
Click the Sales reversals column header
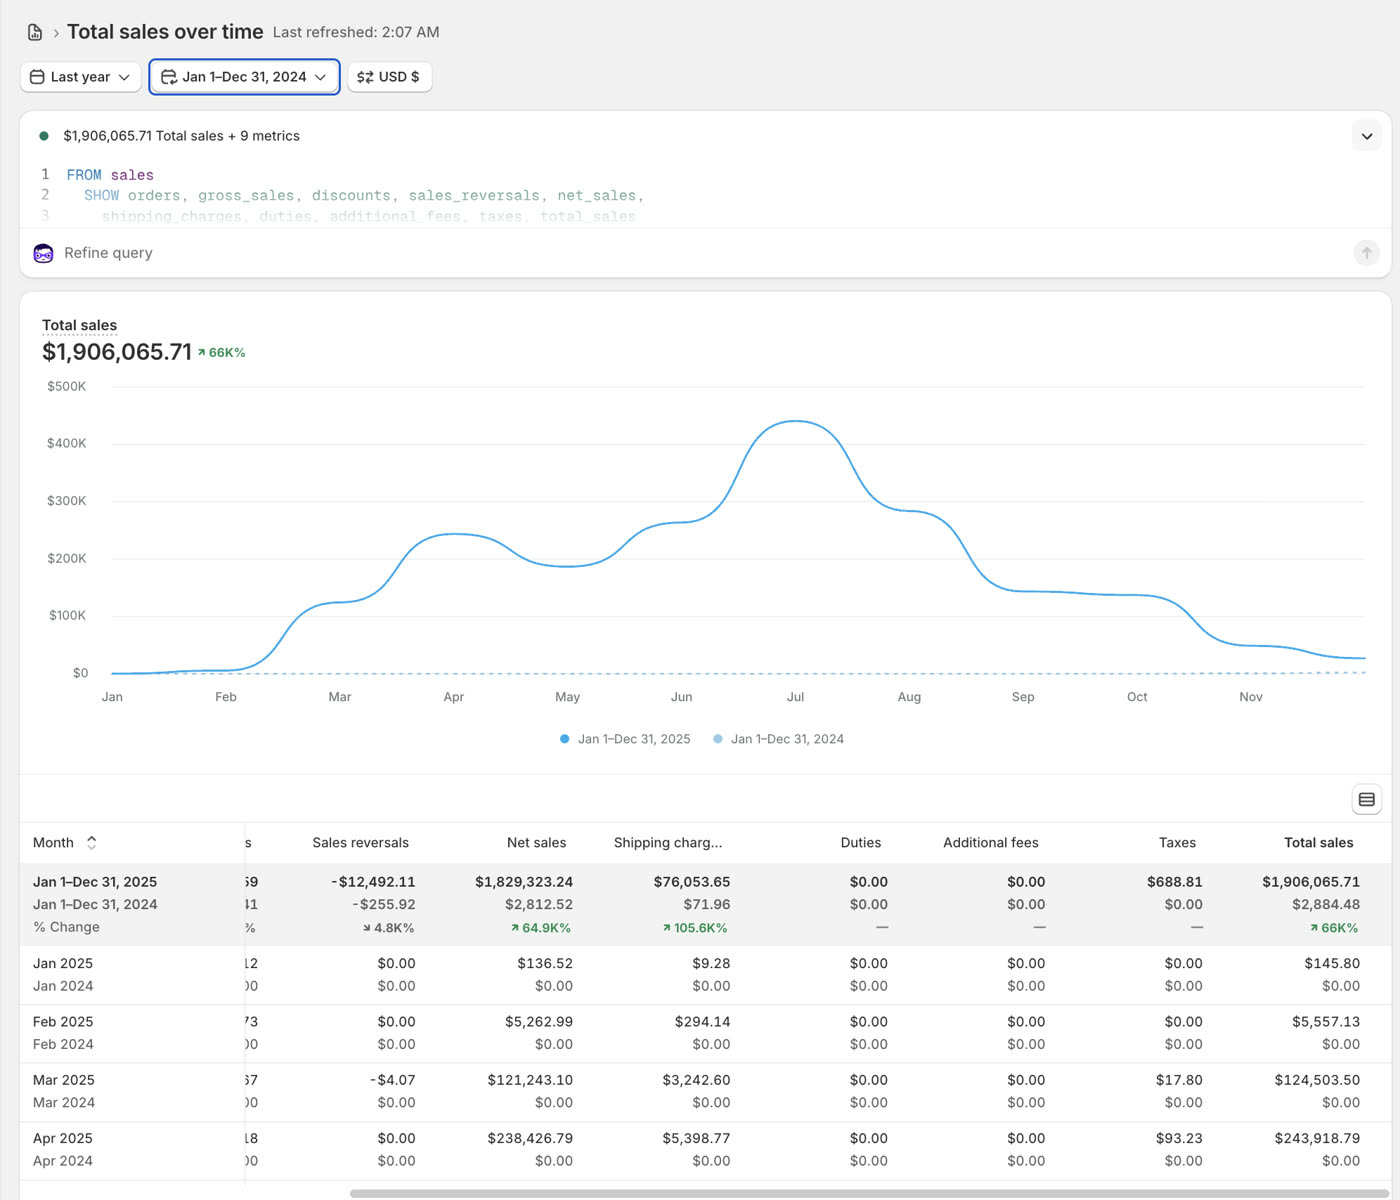[x=360, y=843]
